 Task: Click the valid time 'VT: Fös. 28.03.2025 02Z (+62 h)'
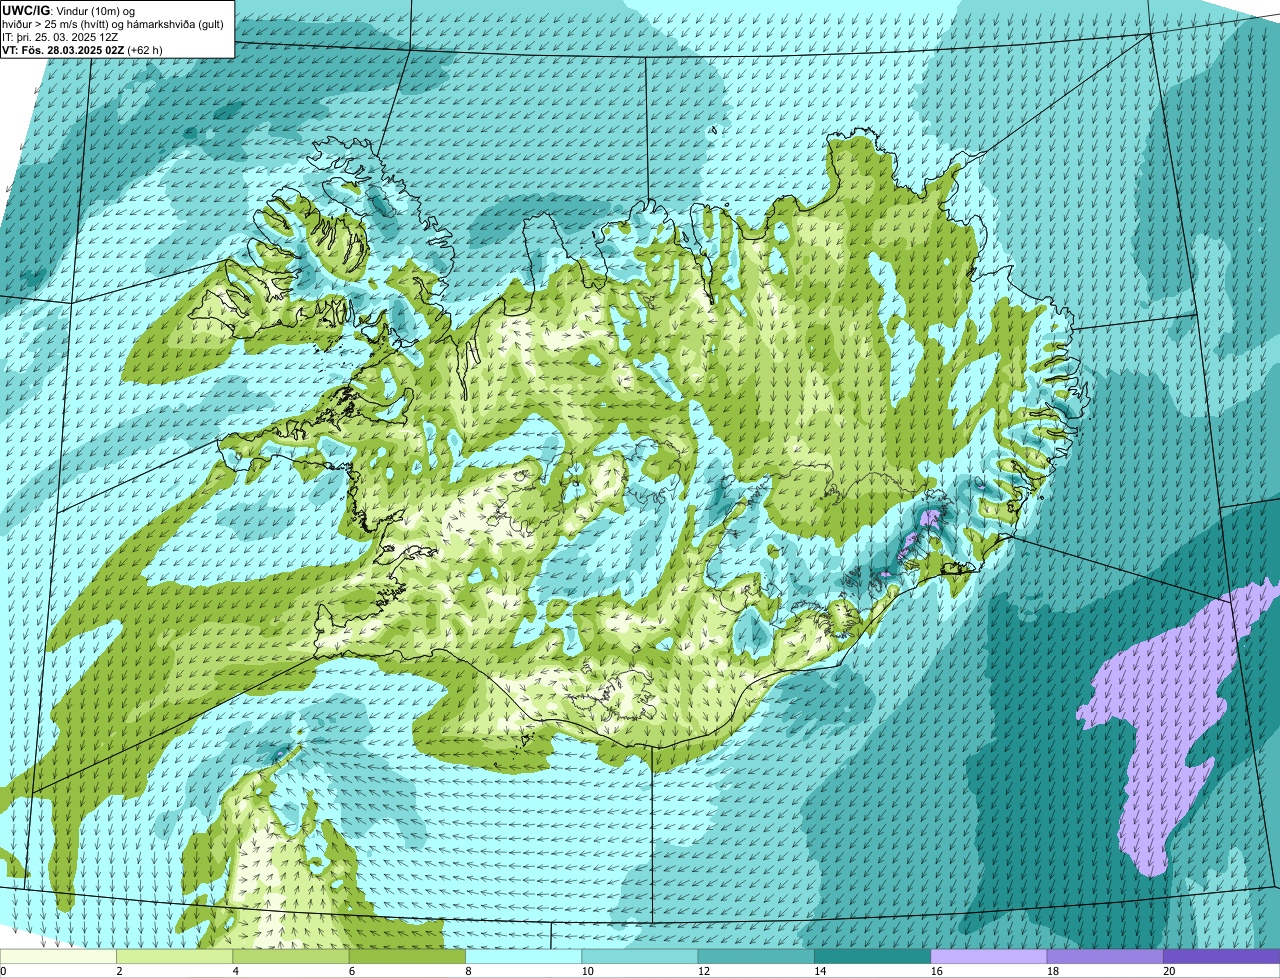point(83,49)
